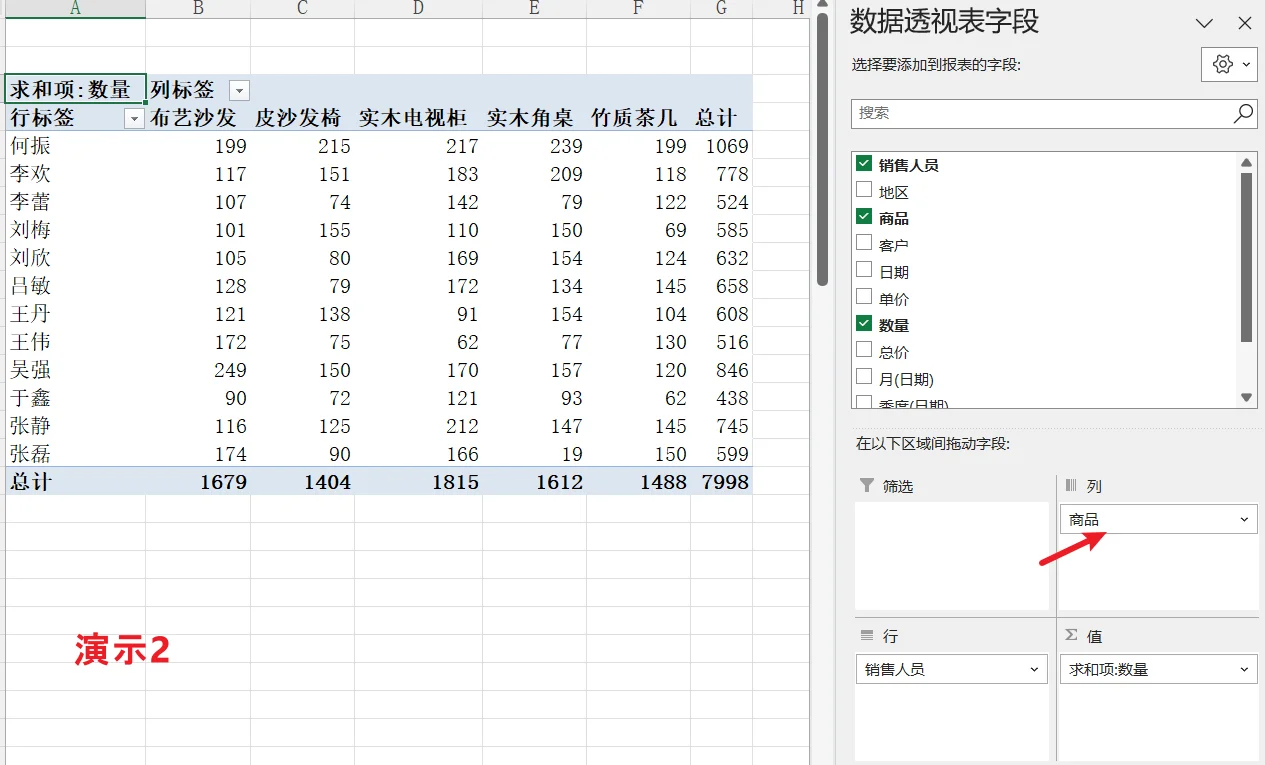
Task: Select the 求和项:数量 cell
Action: tap(75, 89)
